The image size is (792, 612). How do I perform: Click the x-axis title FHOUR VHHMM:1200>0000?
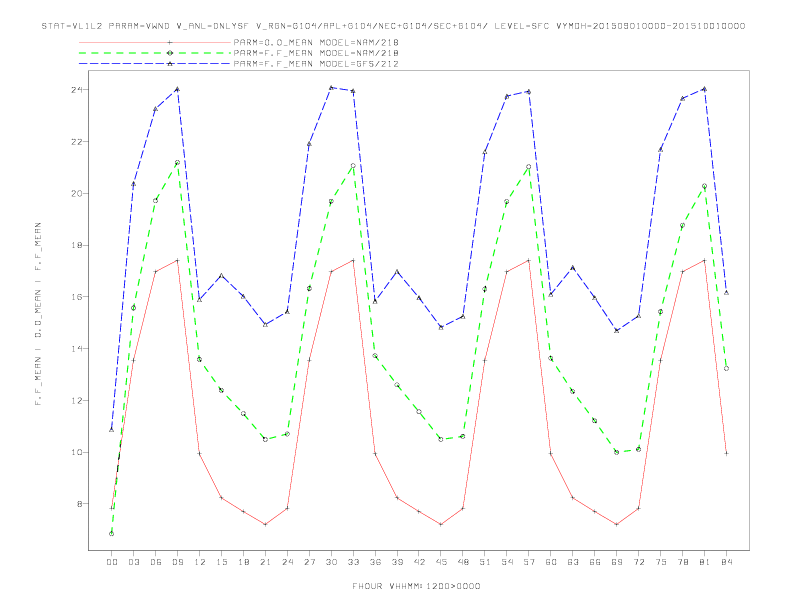click(x=416, y=586)
